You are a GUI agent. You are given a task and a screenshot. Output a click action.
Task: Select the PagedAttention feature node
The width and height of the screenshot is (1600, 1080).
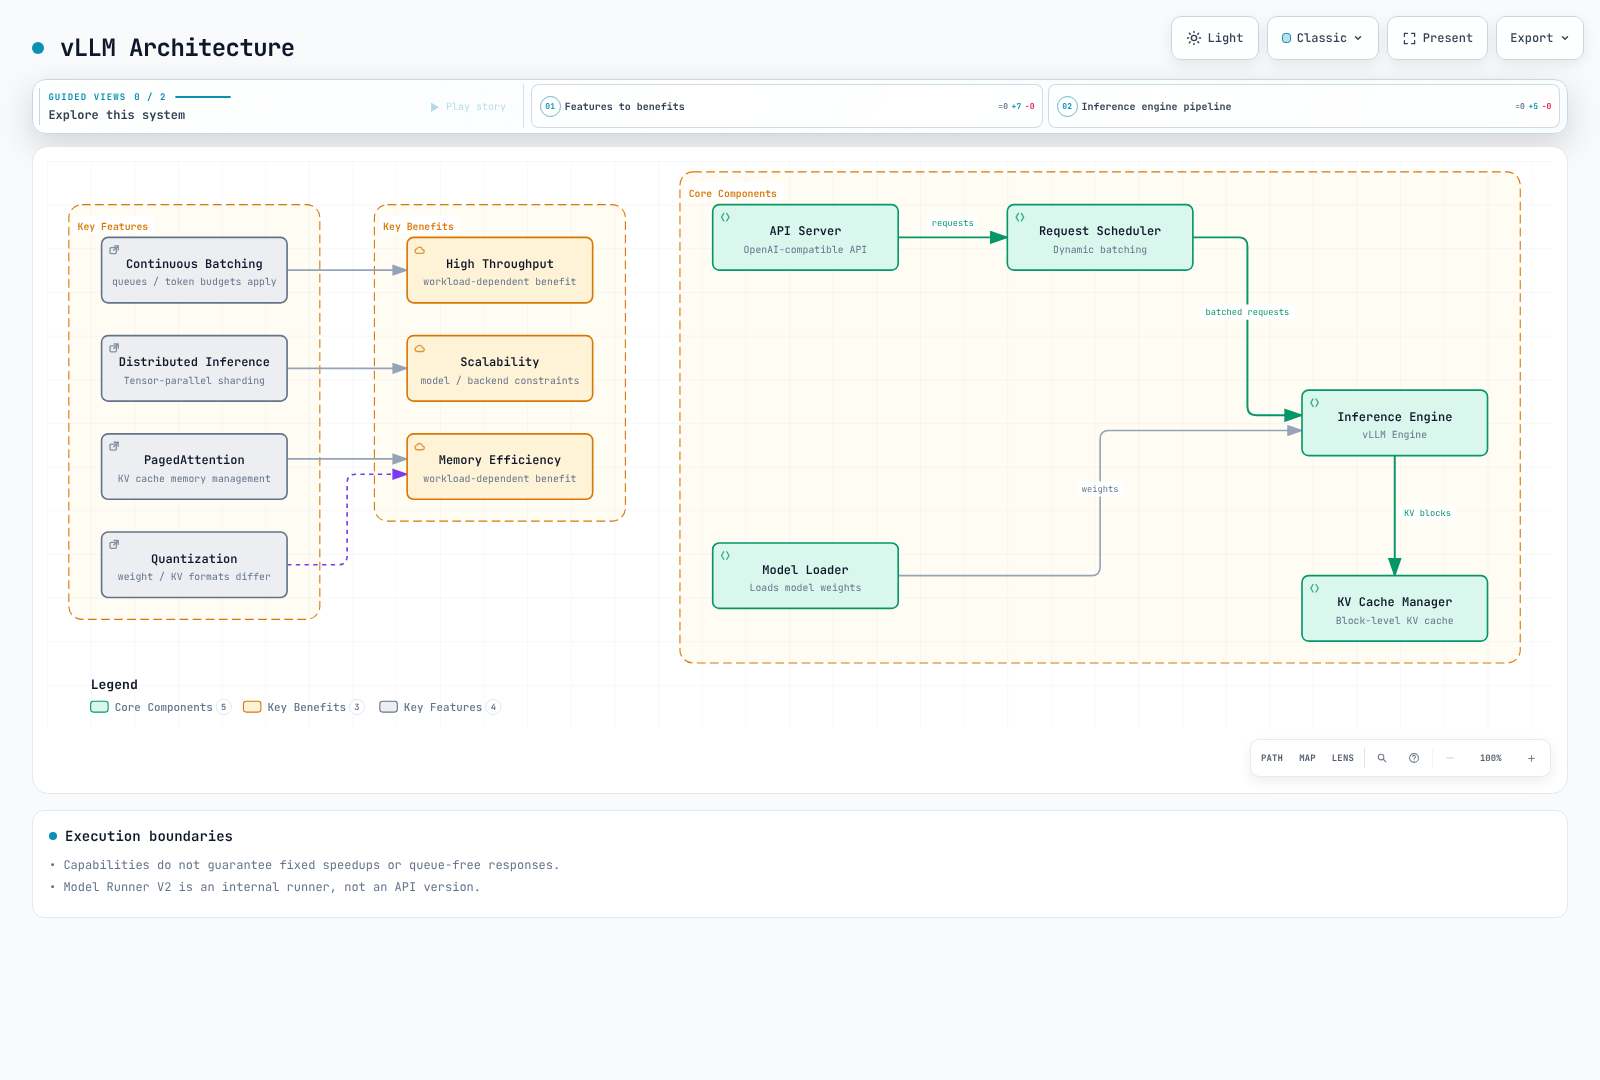194,466
